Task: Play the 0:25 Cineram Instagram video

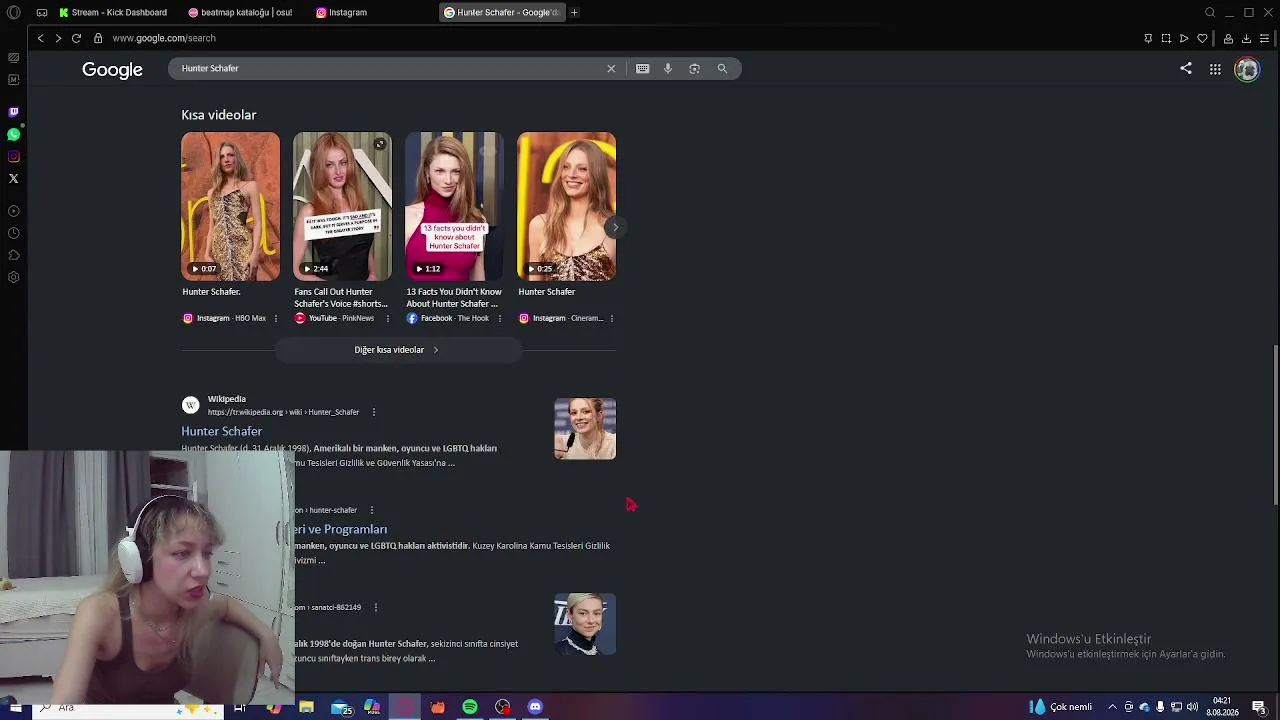Action: 566,206
